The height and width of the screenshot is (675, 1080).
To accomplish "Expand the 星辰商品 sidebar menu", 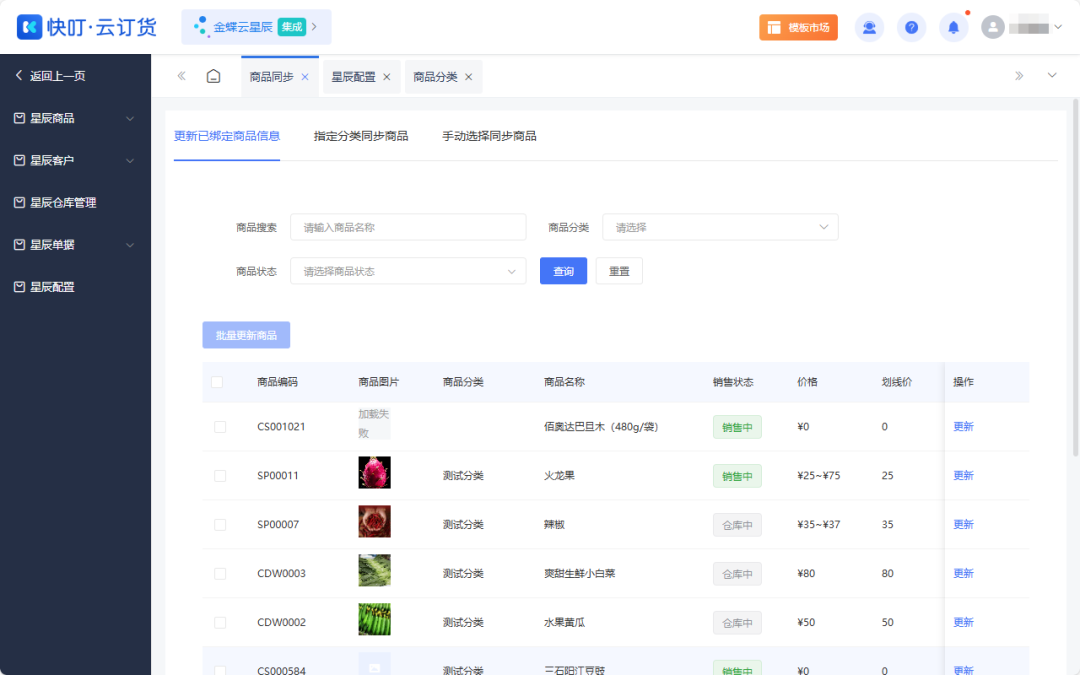I will (75, 118).
